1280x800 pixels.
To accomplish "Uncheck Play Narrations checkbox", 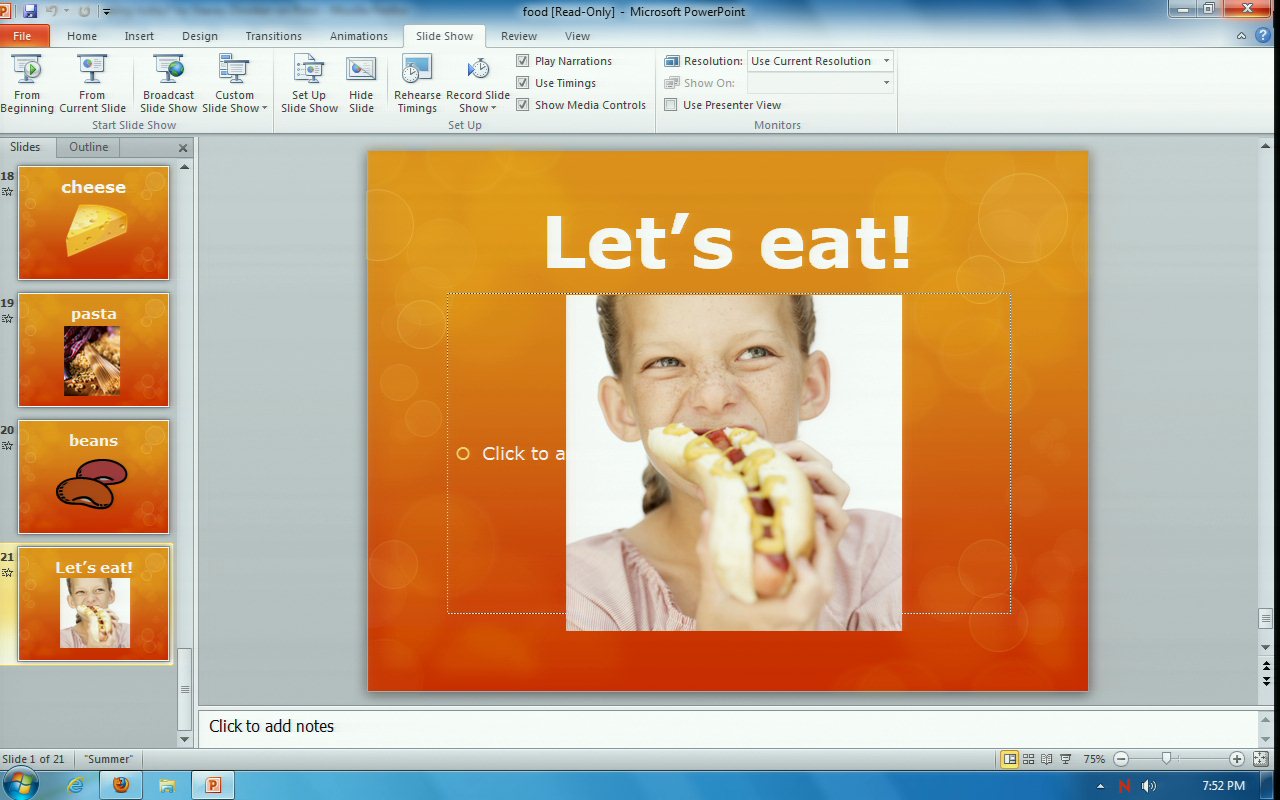I will coord(523,61).
